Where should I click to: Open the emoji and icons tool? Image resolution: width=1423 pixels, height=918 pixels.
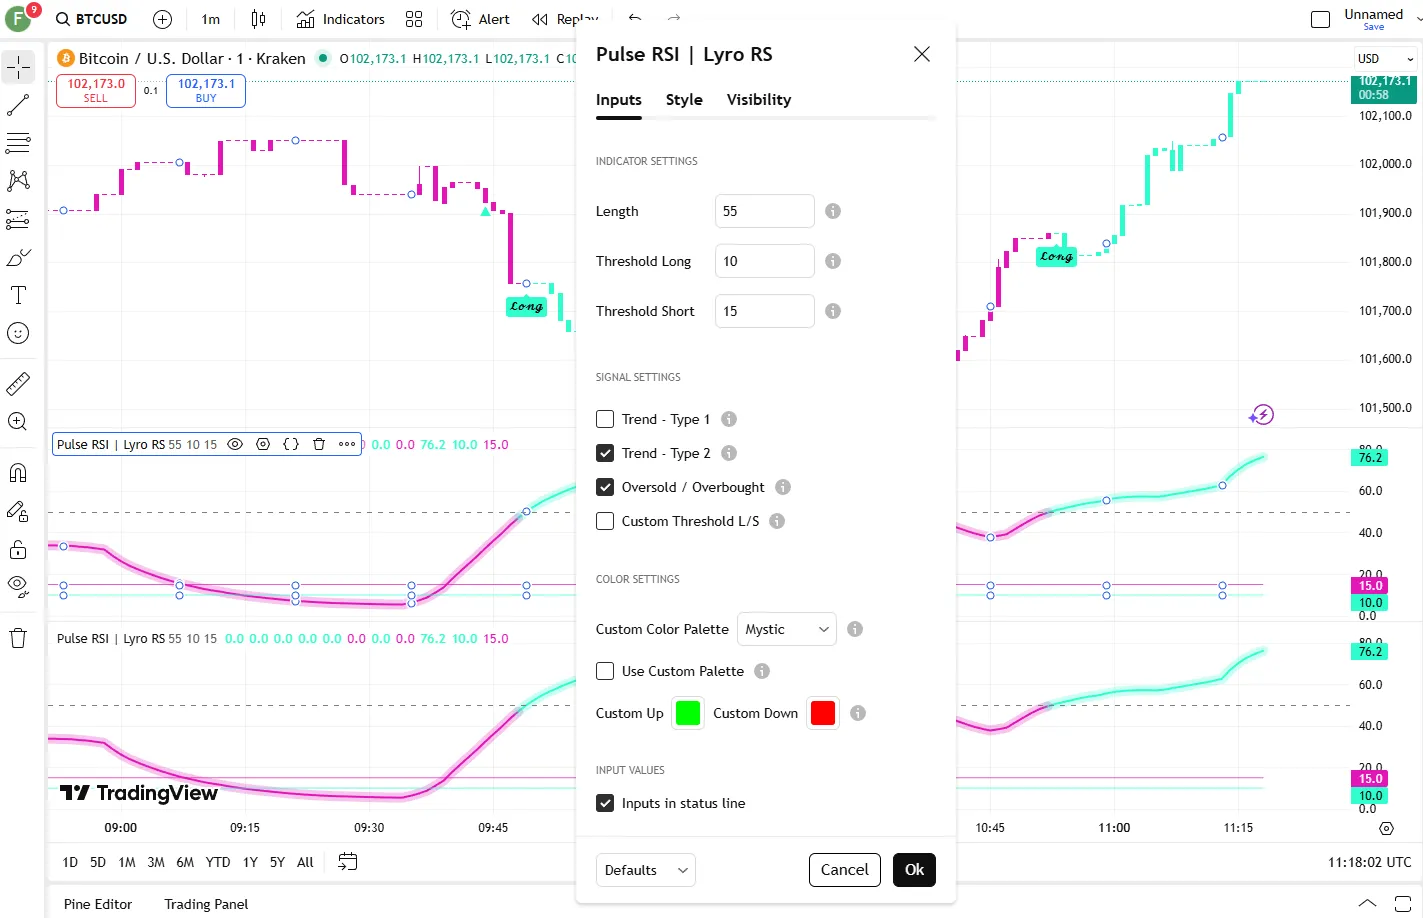coord(18,333)
